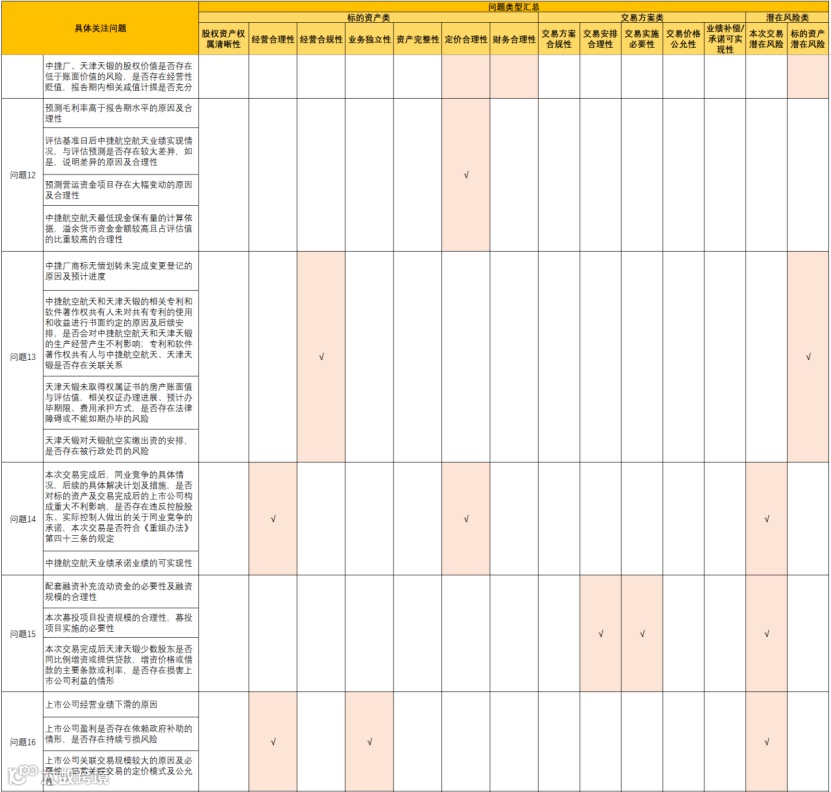
Task: Click 问题16 check mark under 经营合理性
Action: point(273,742)
